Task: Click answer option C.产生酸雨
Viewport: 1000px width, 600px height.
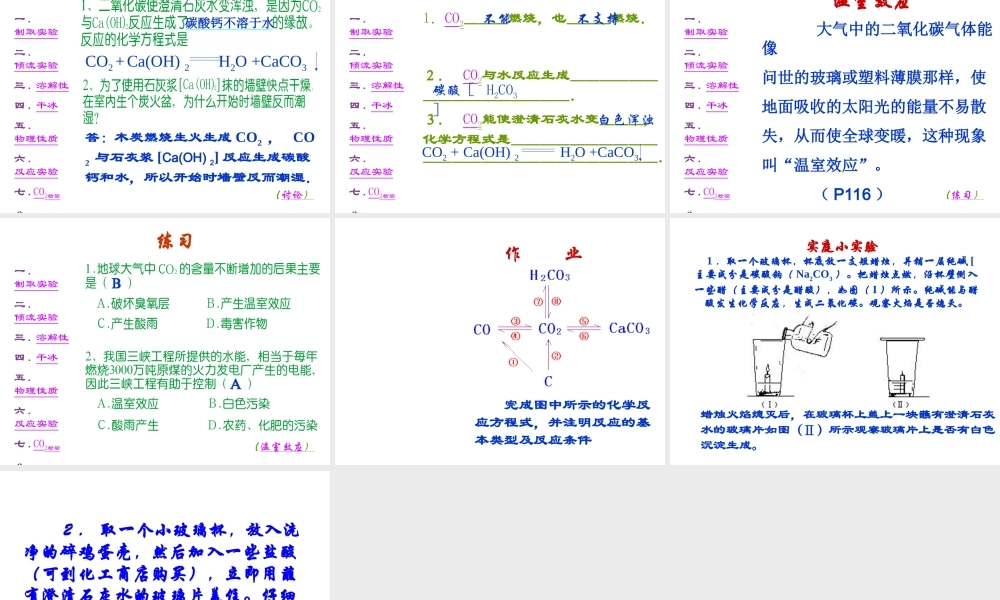Action: [x=128, y=323]
